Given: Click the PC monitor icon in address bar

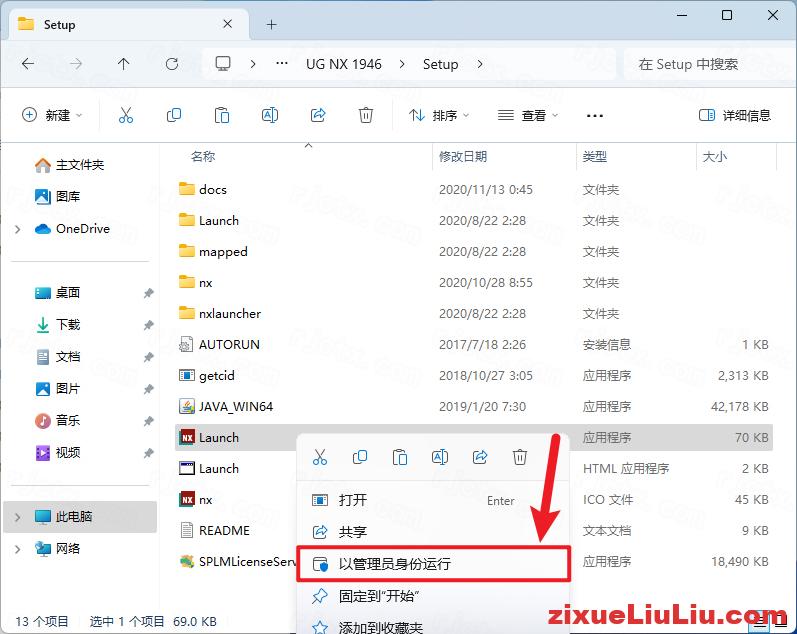Looking at the screenshot, I should point(223,64).
